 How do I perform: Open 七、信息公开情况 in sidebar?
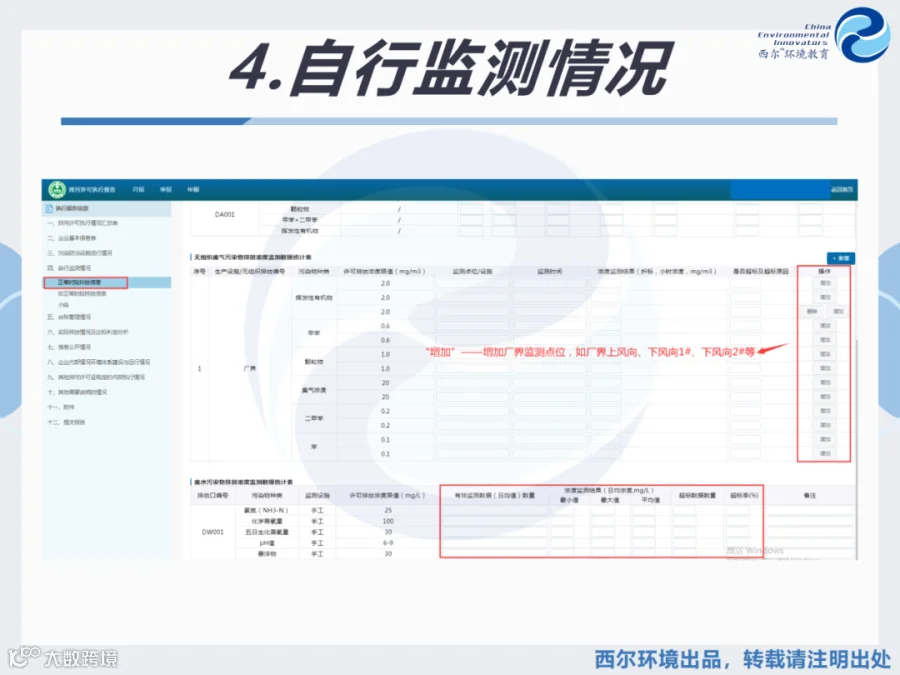tap(69, 347)
